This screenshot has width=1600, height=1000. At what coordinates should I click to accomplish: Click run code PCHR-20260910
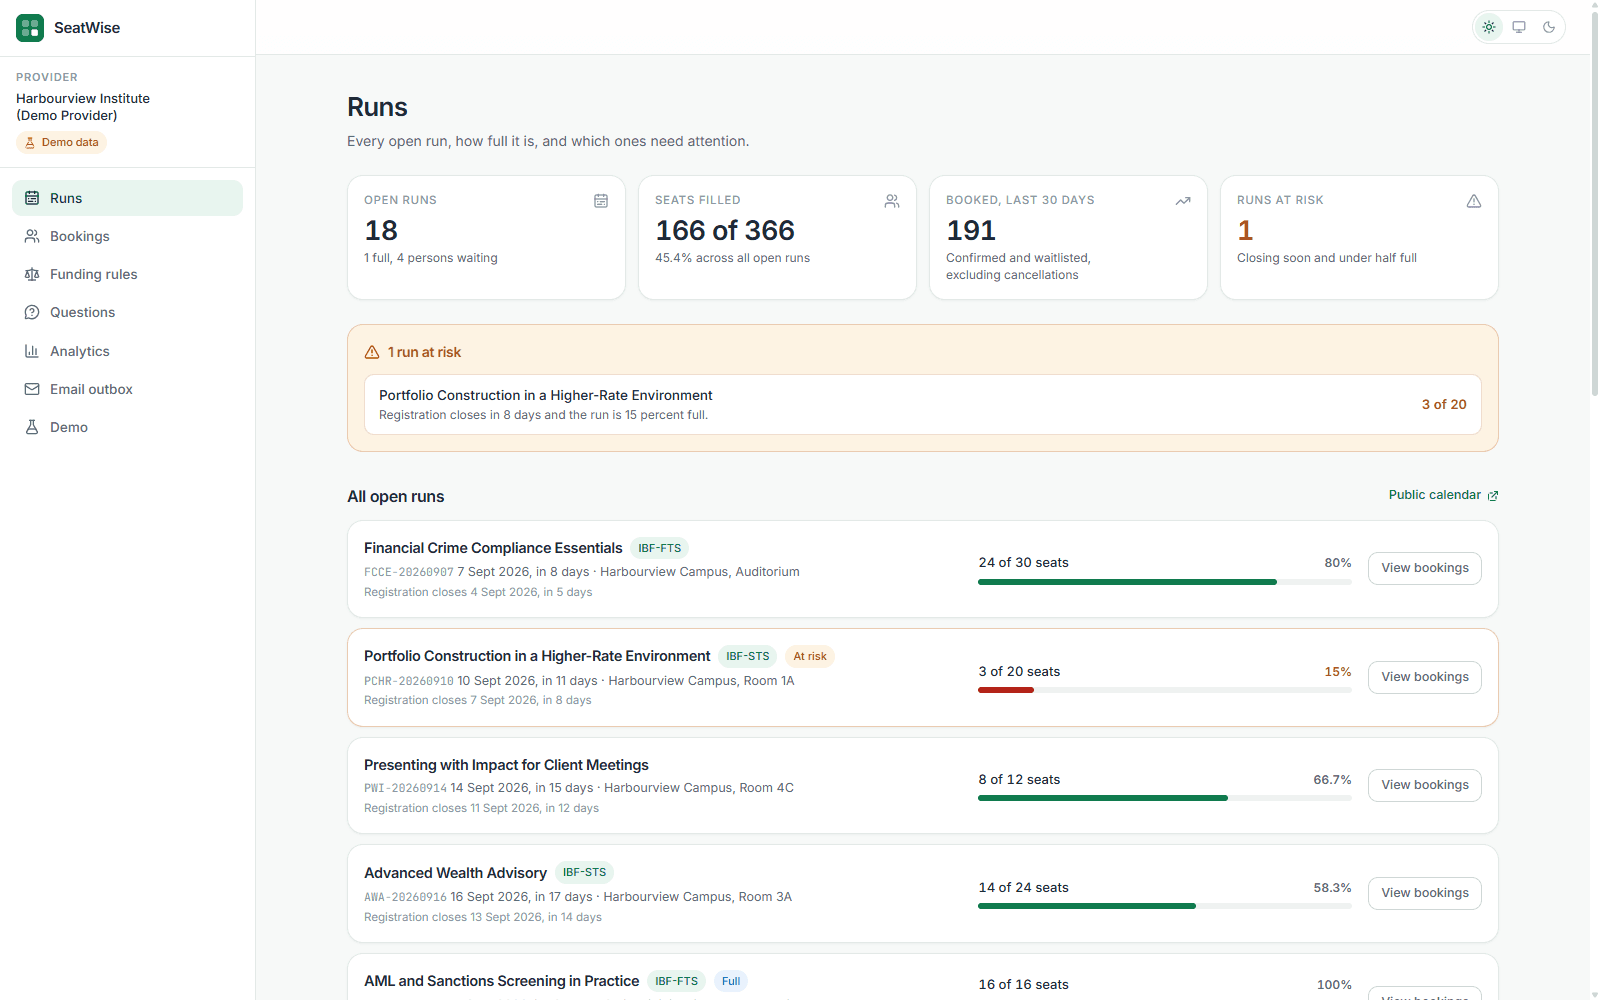click(409, 681)
